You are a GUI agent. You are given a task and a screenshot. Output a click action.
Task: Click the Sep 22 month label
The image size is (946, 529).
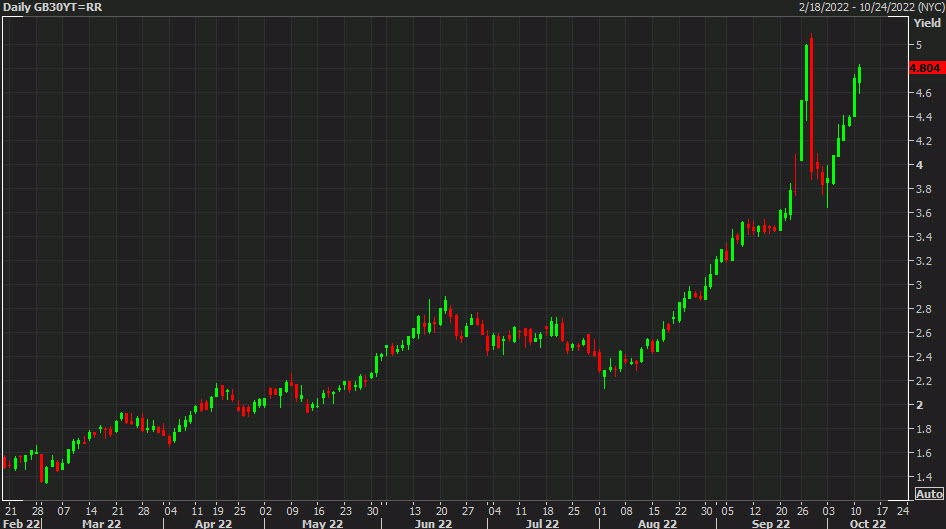(x=770, y=523)
